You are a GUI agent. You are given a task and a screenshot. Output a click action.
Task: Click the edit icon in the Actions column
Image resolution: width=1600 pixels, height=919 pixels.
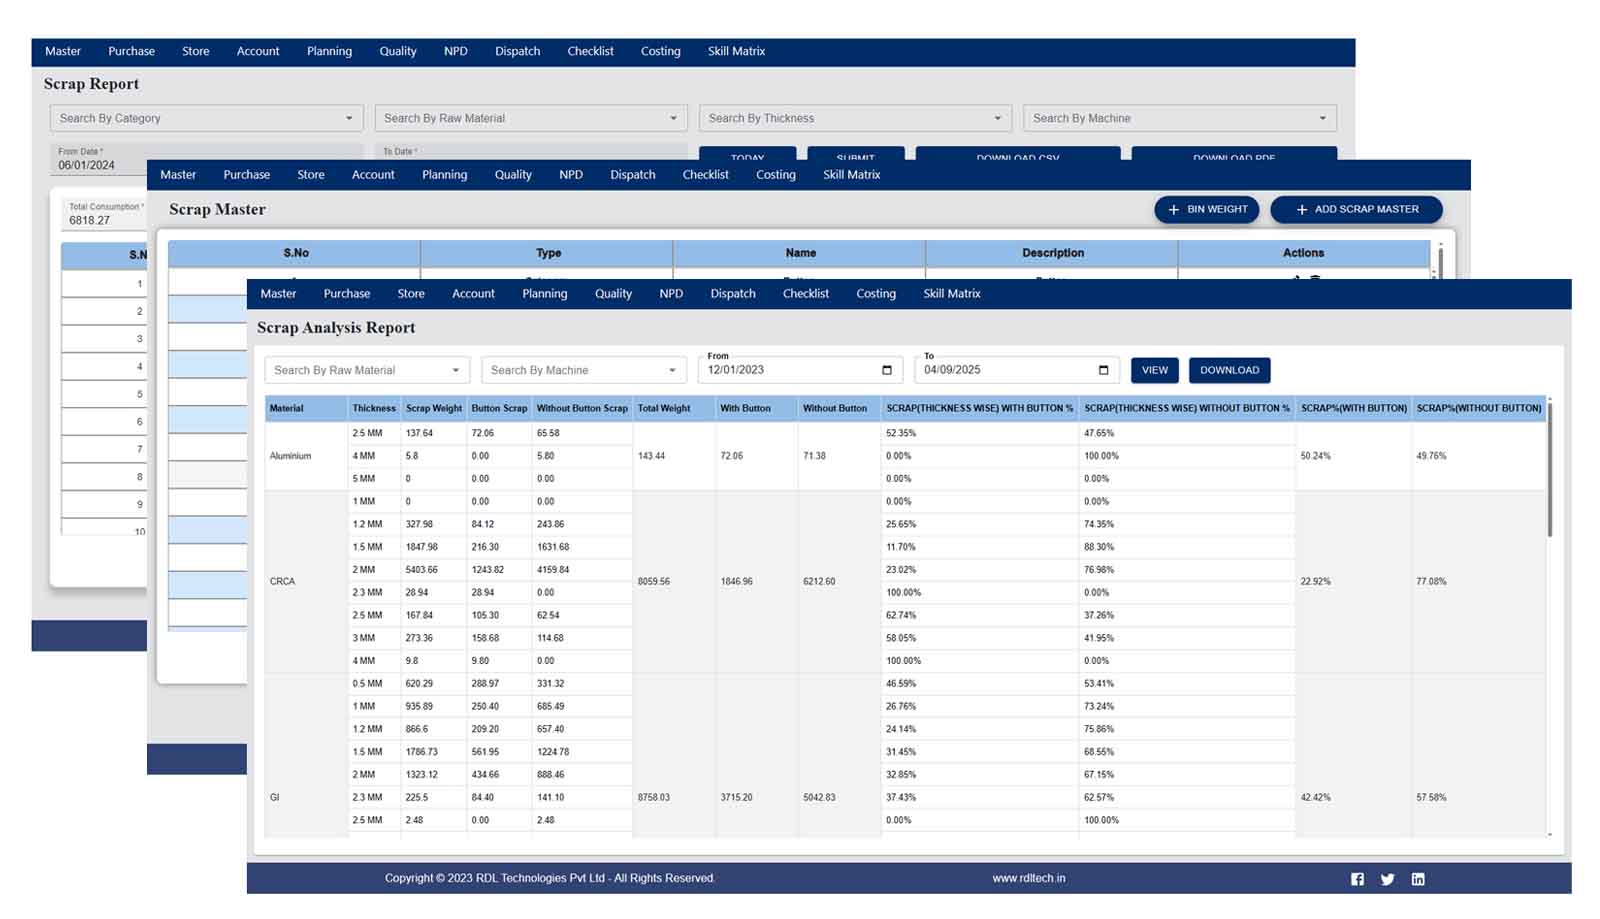[1297, 278]
